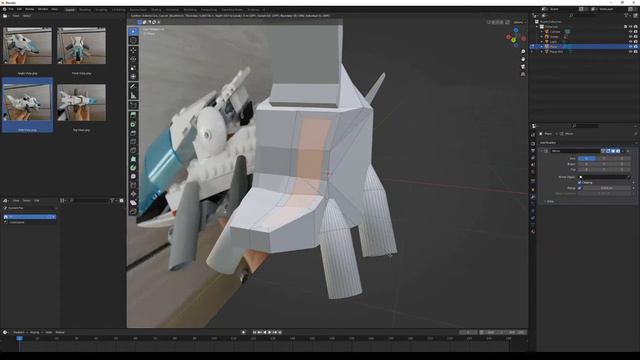The height and width of the screenshot is (360, 640).
Task: Expand the Camera row in the outliner
Action: 542,31
